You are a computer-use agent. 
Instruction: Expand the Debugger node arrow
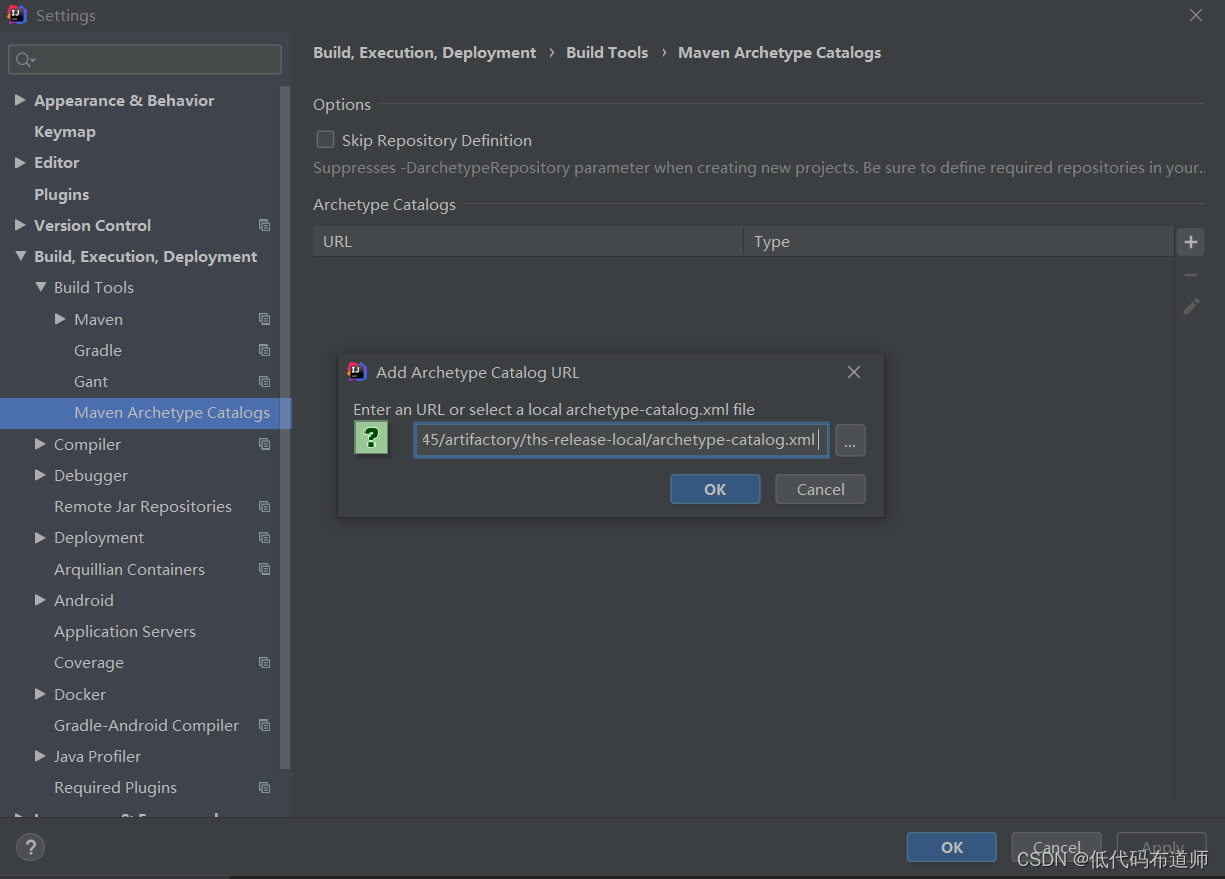40,475
